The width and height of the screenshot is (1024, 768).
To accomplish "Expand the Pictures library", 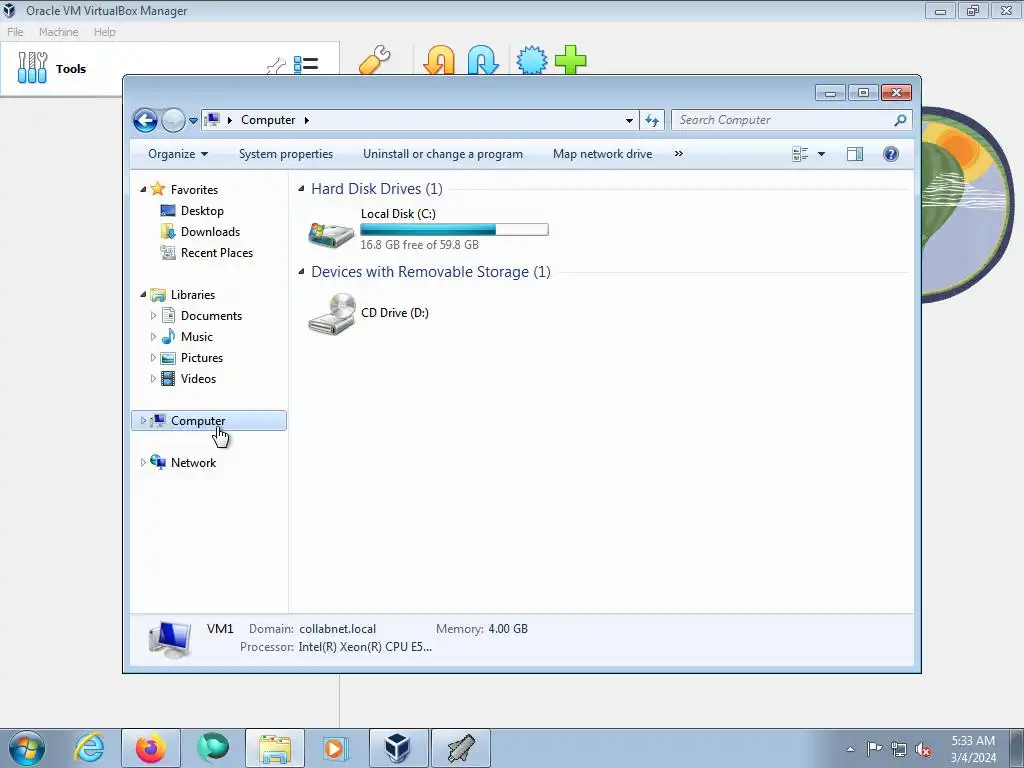I will pos(153,358).
